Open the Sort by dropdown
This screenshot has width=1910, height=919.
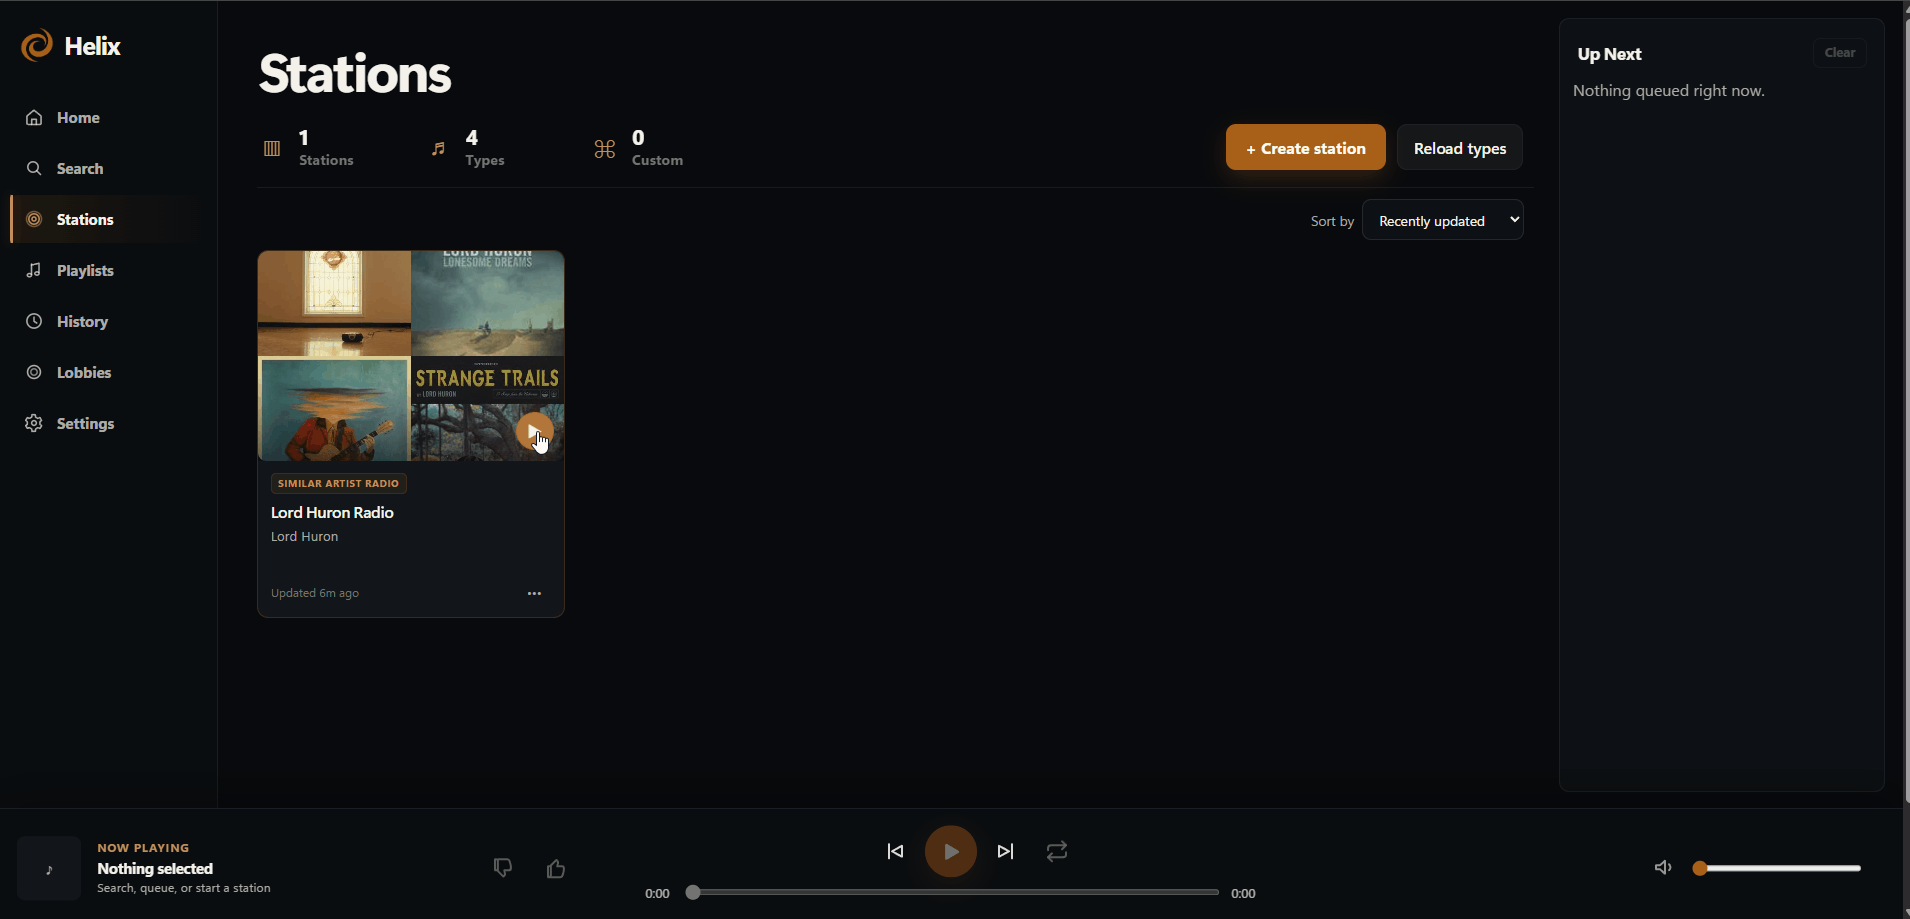point(1442,221)
